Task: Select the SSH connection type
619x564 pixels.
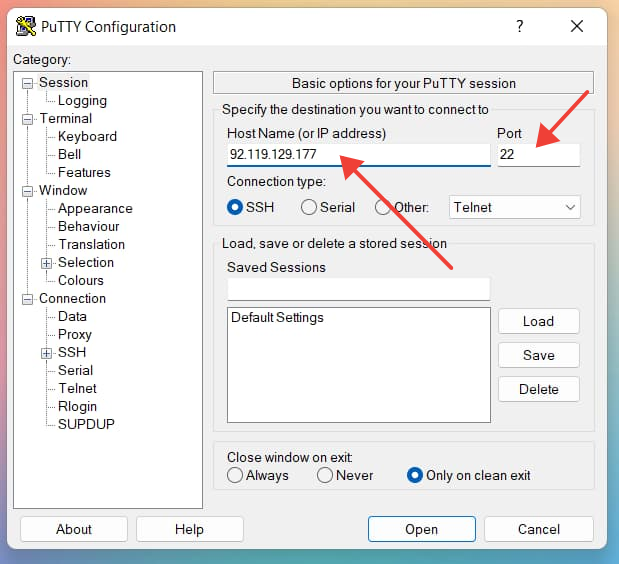Action: [236, 208]
